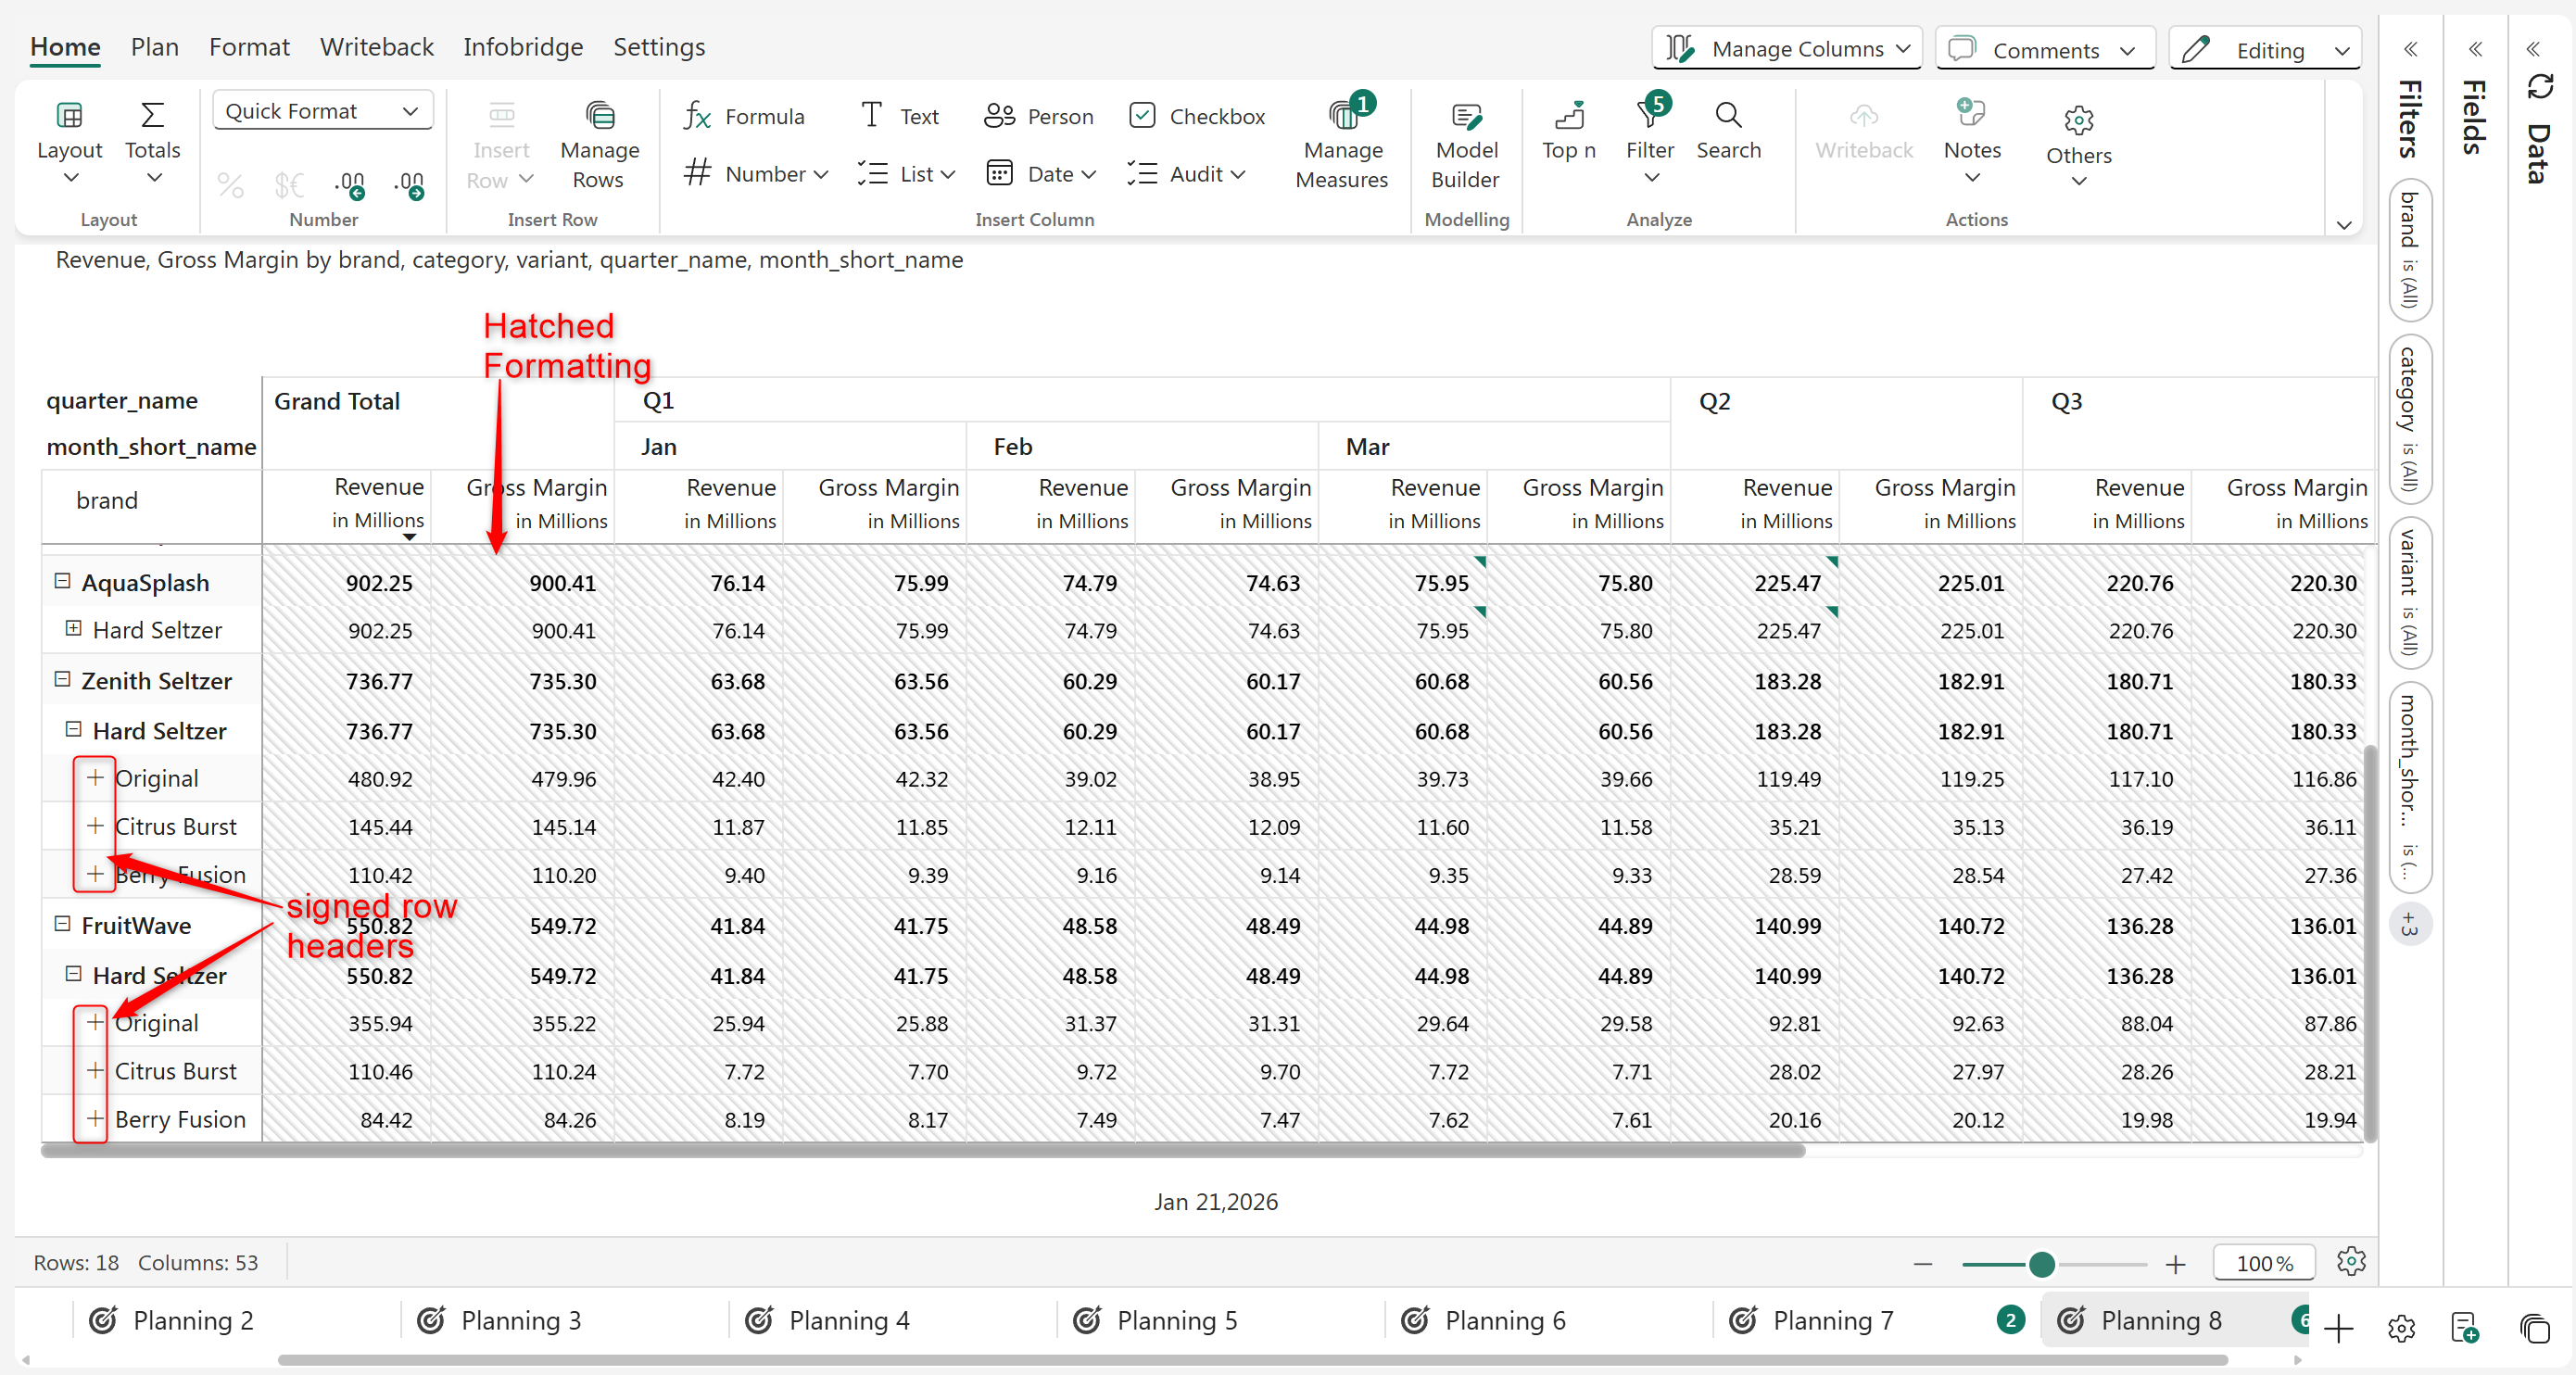Click the zoom slider handle

(x=2041, y=1264)
